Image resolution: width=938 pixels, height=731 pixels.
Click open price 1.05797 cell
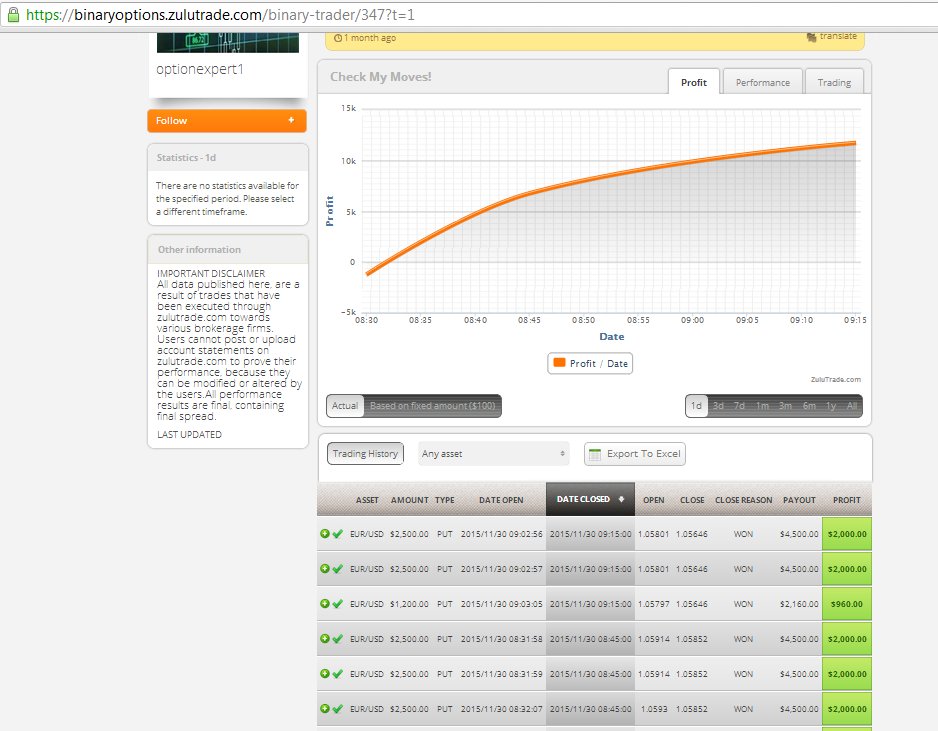point(653,604)
